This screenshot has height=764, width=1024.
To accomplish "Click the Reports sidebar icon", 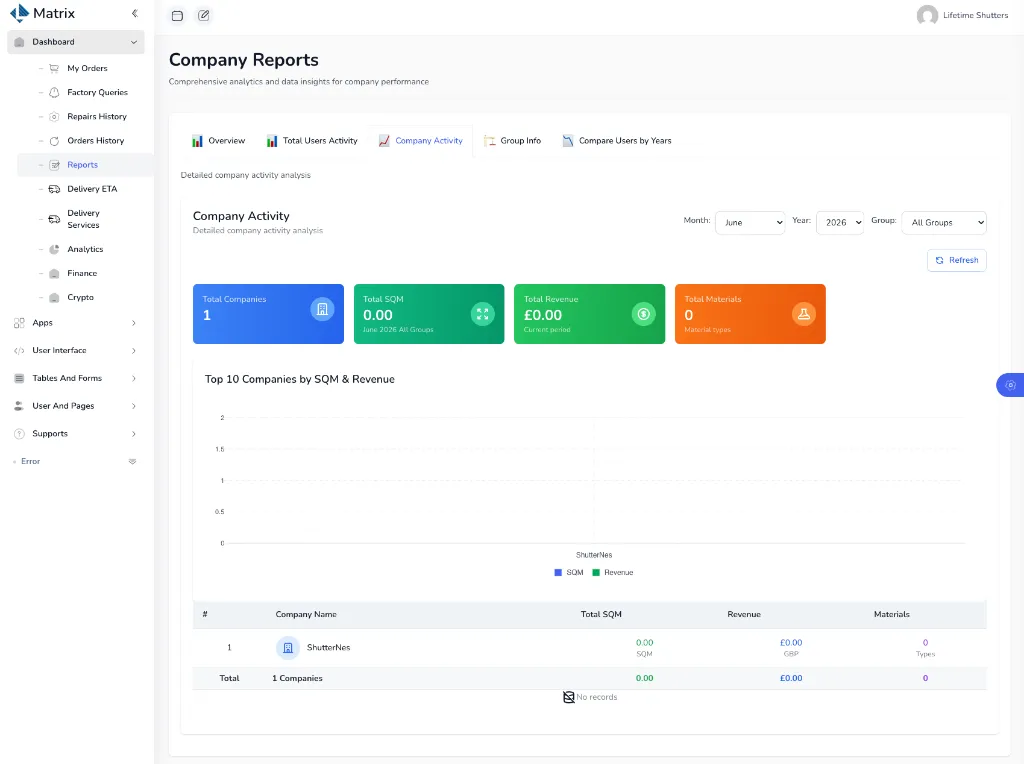I will point(54,165).
